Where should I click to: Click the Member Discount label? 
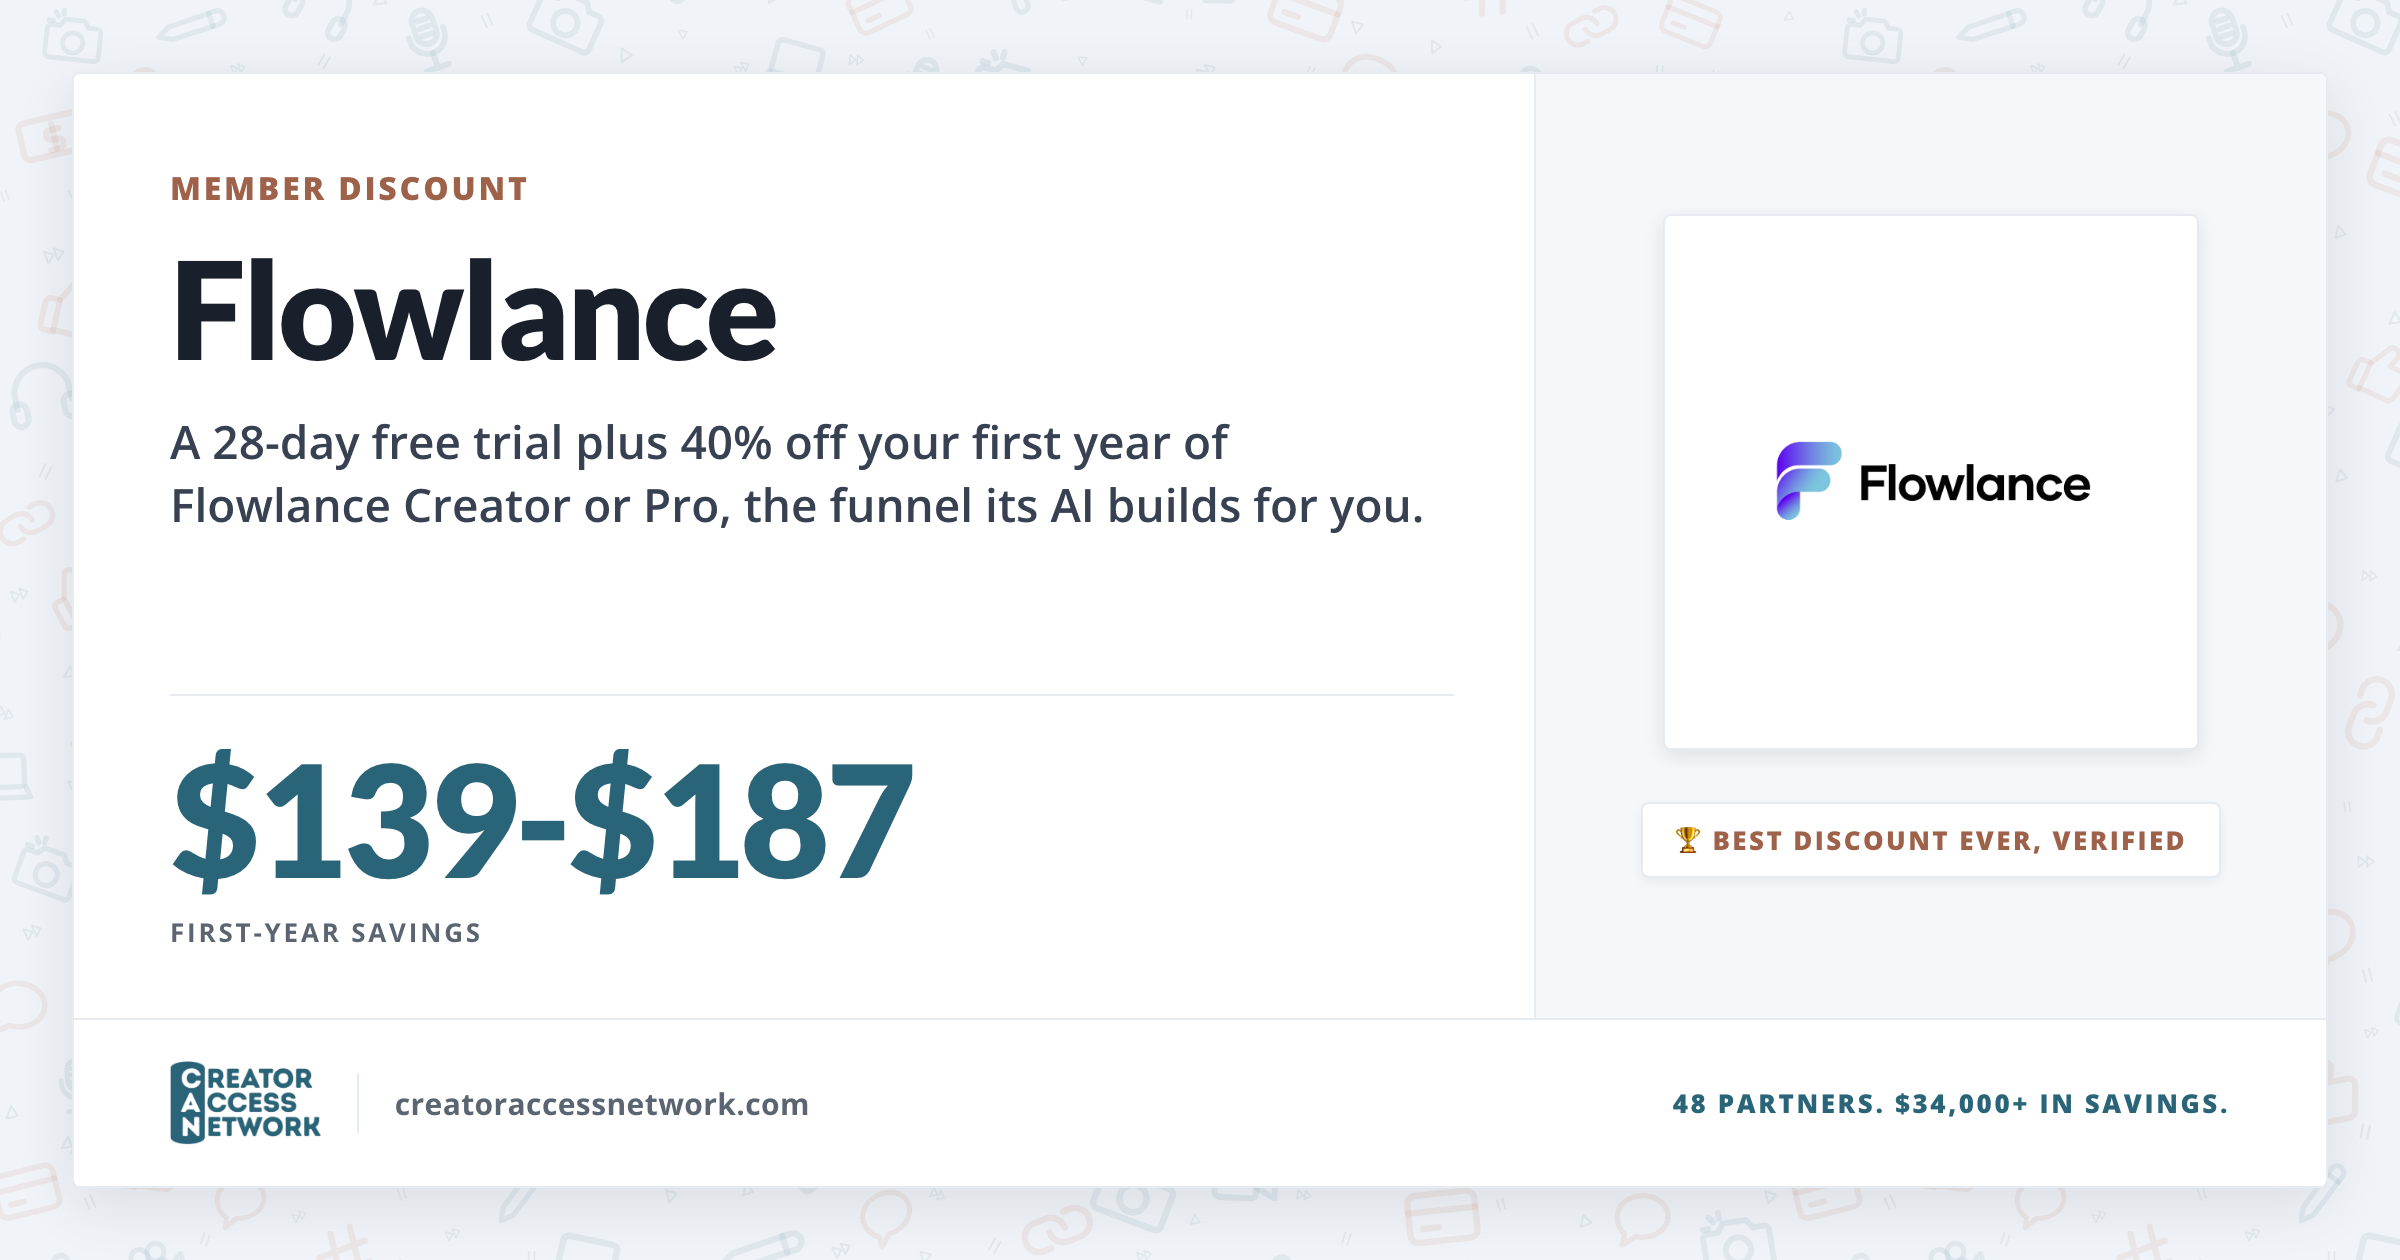[349, 189]
